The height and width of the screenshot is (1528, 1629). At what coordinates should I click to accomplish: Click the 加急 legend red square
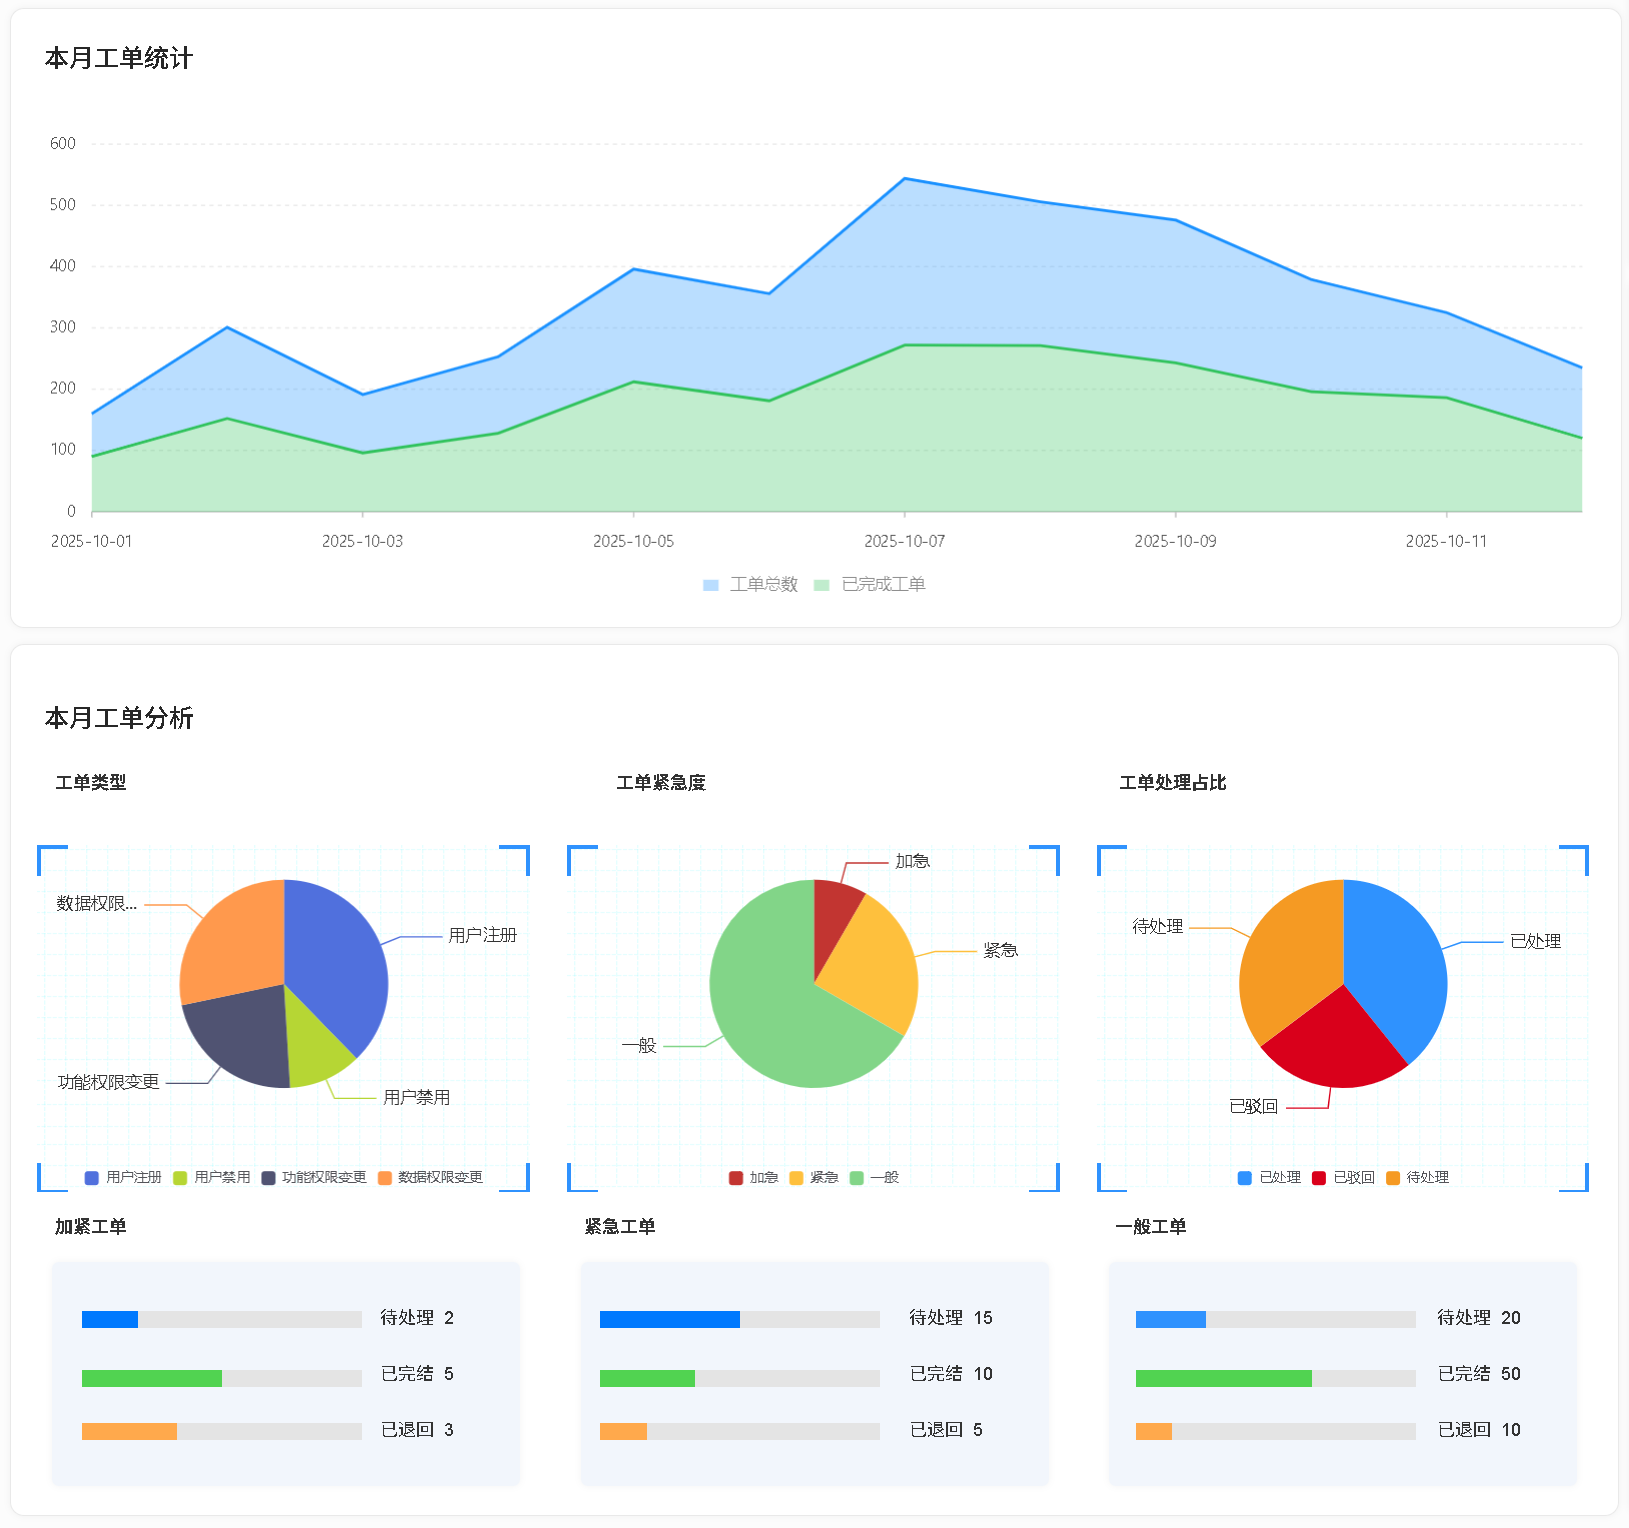736,1178
